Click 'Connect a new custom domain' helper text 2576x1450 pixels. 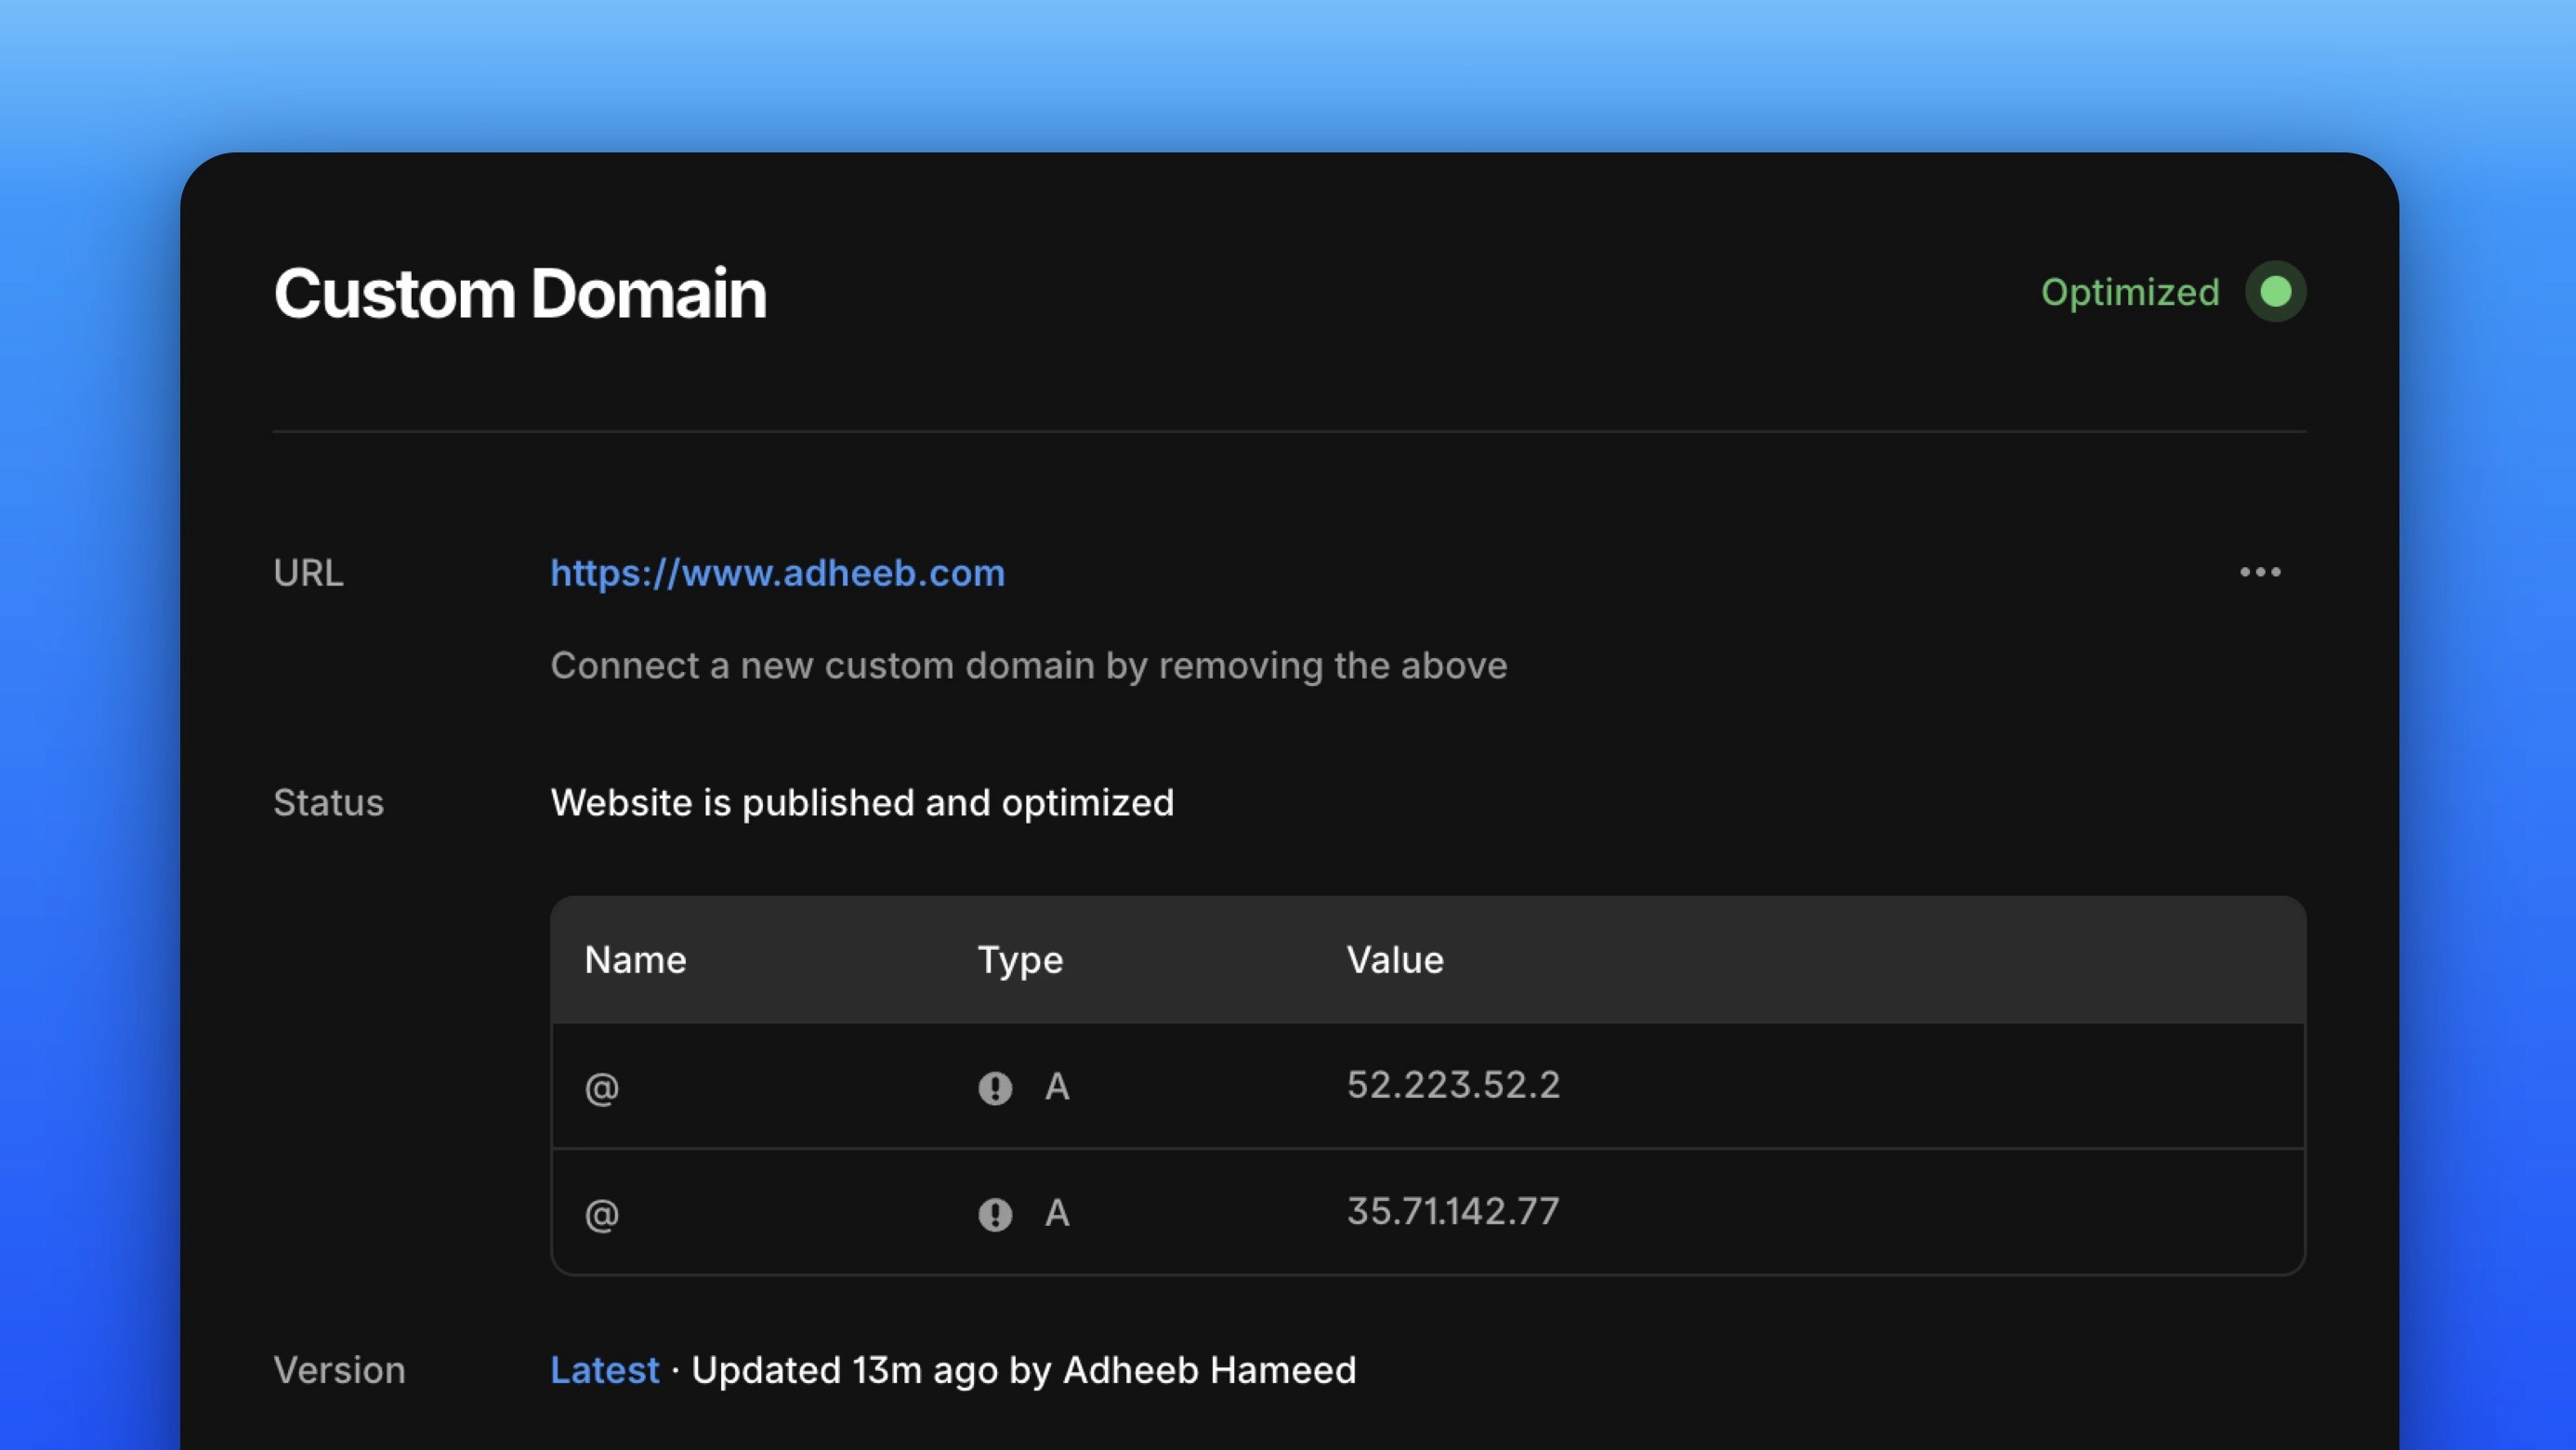[x=1028, y=666]
